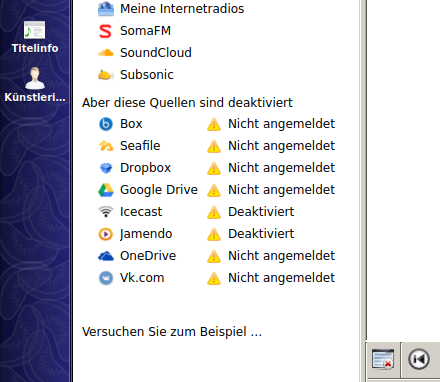Click the Meine Internetradios icon
This screenshot has height=382, width=440.
pos(106,9)
